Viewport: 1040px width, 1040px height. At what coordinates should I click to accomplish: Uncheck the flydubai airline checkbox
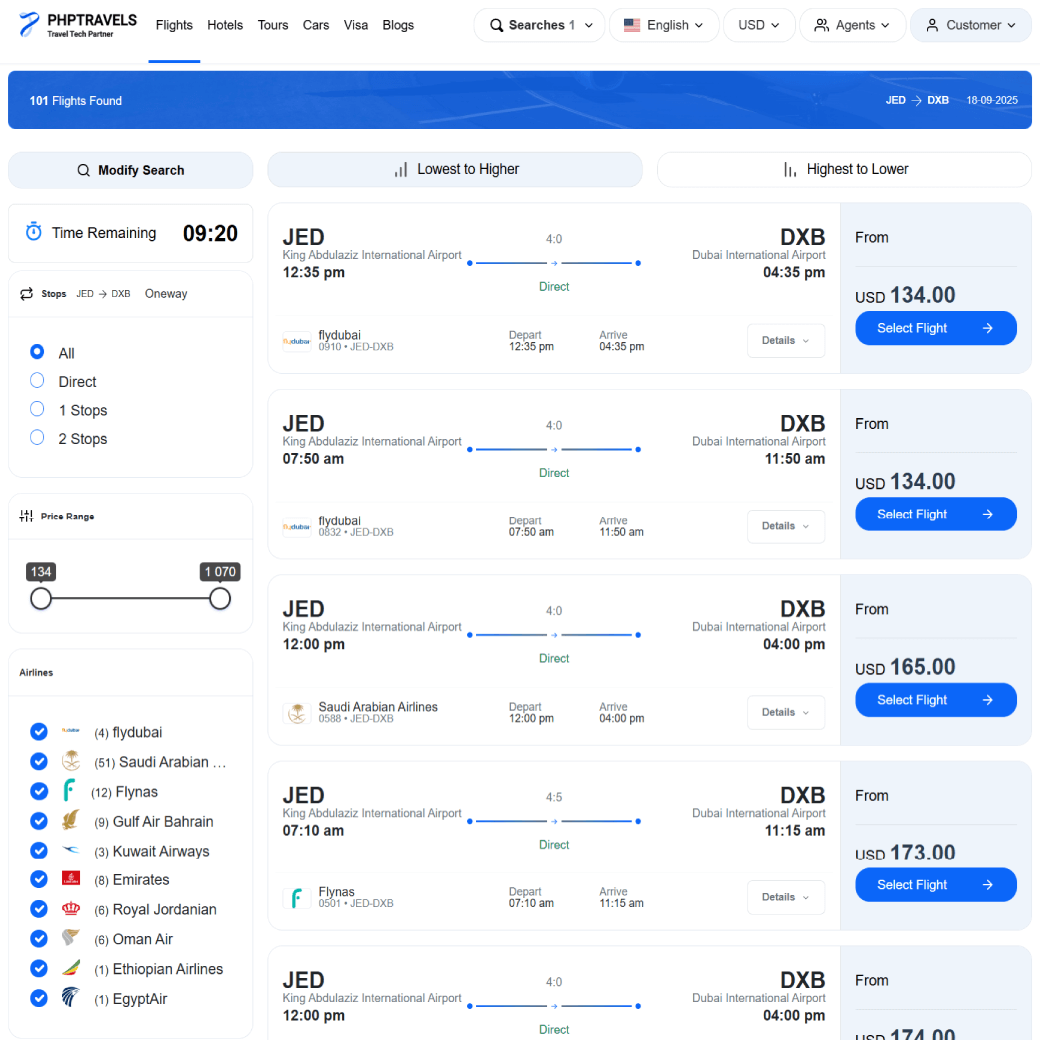click(39, 731)
